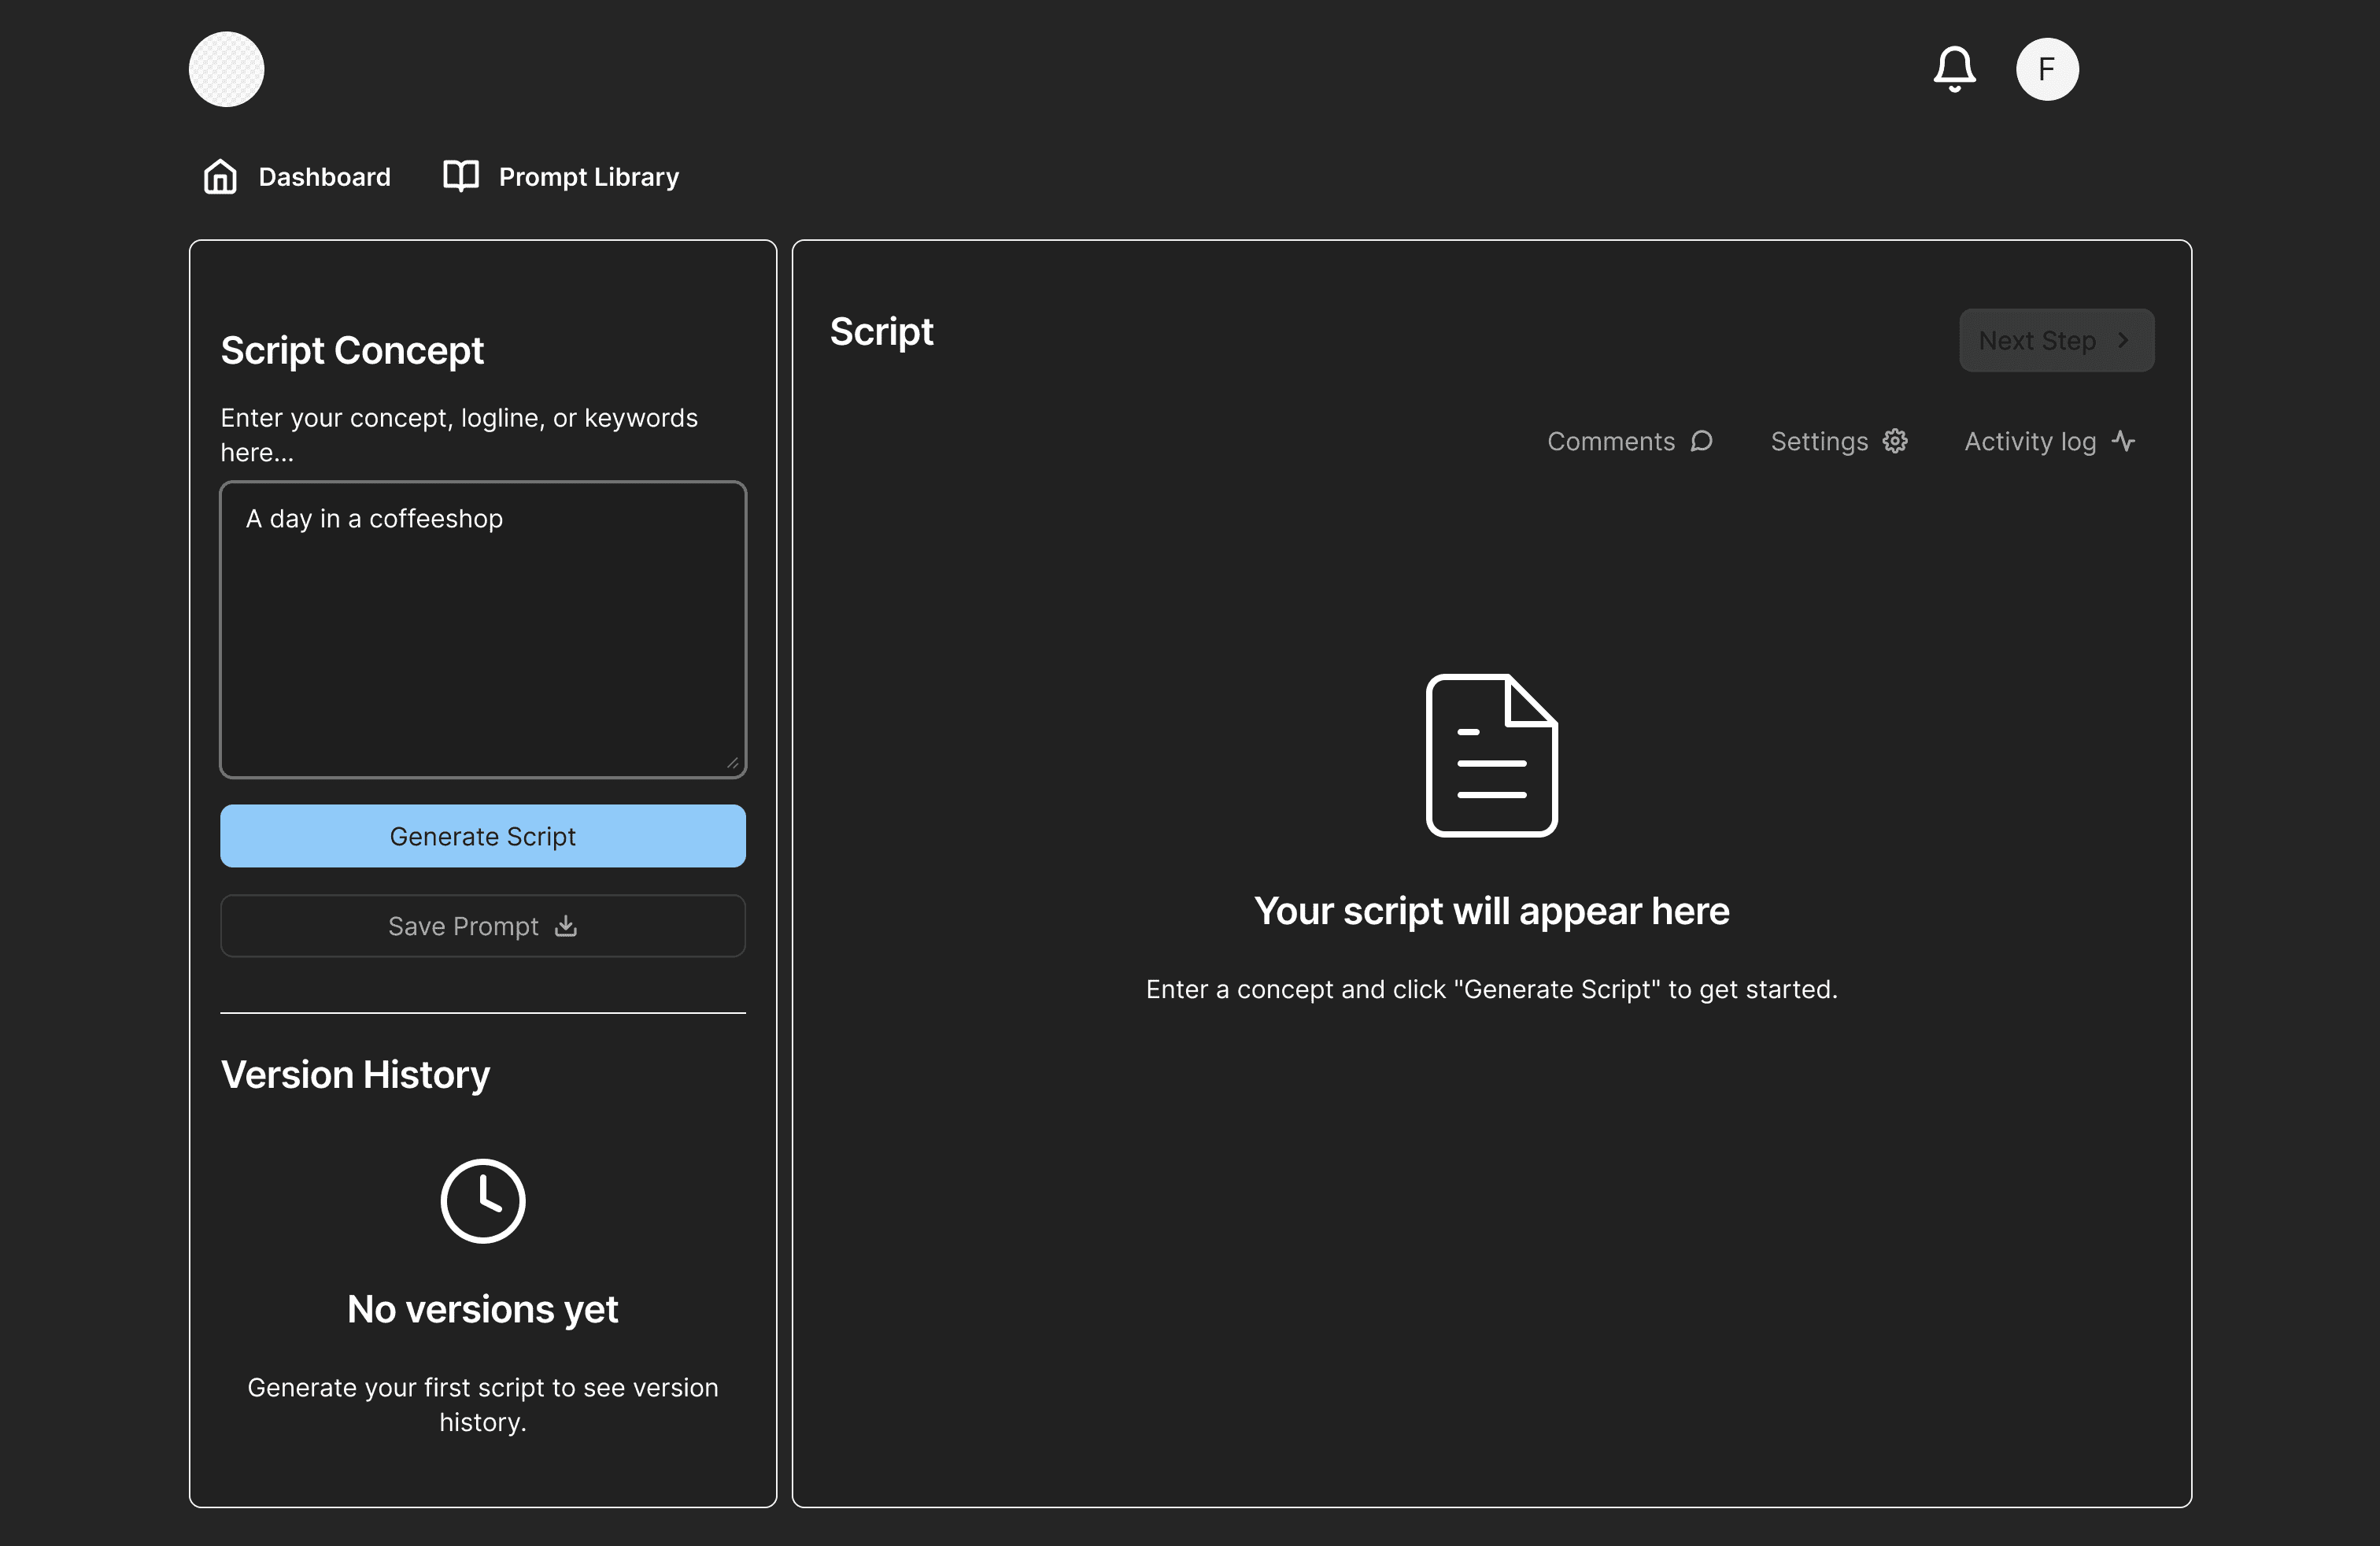Click the notification bell icon
This screenshot has height=1546, width=2380.
pyautogui.click(x=1953, y=69)
